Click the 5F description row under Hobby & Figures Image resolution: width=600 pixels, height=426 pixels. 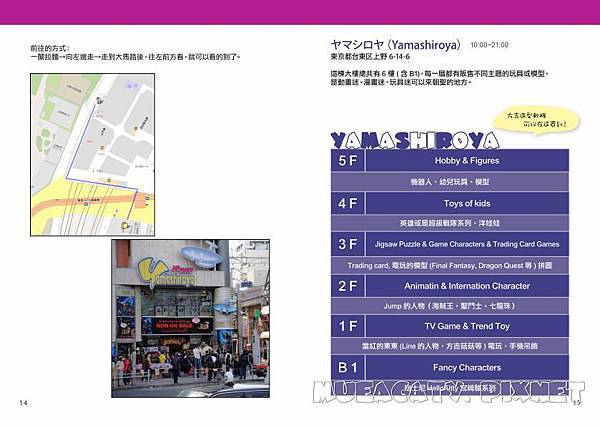click(450, 182)
